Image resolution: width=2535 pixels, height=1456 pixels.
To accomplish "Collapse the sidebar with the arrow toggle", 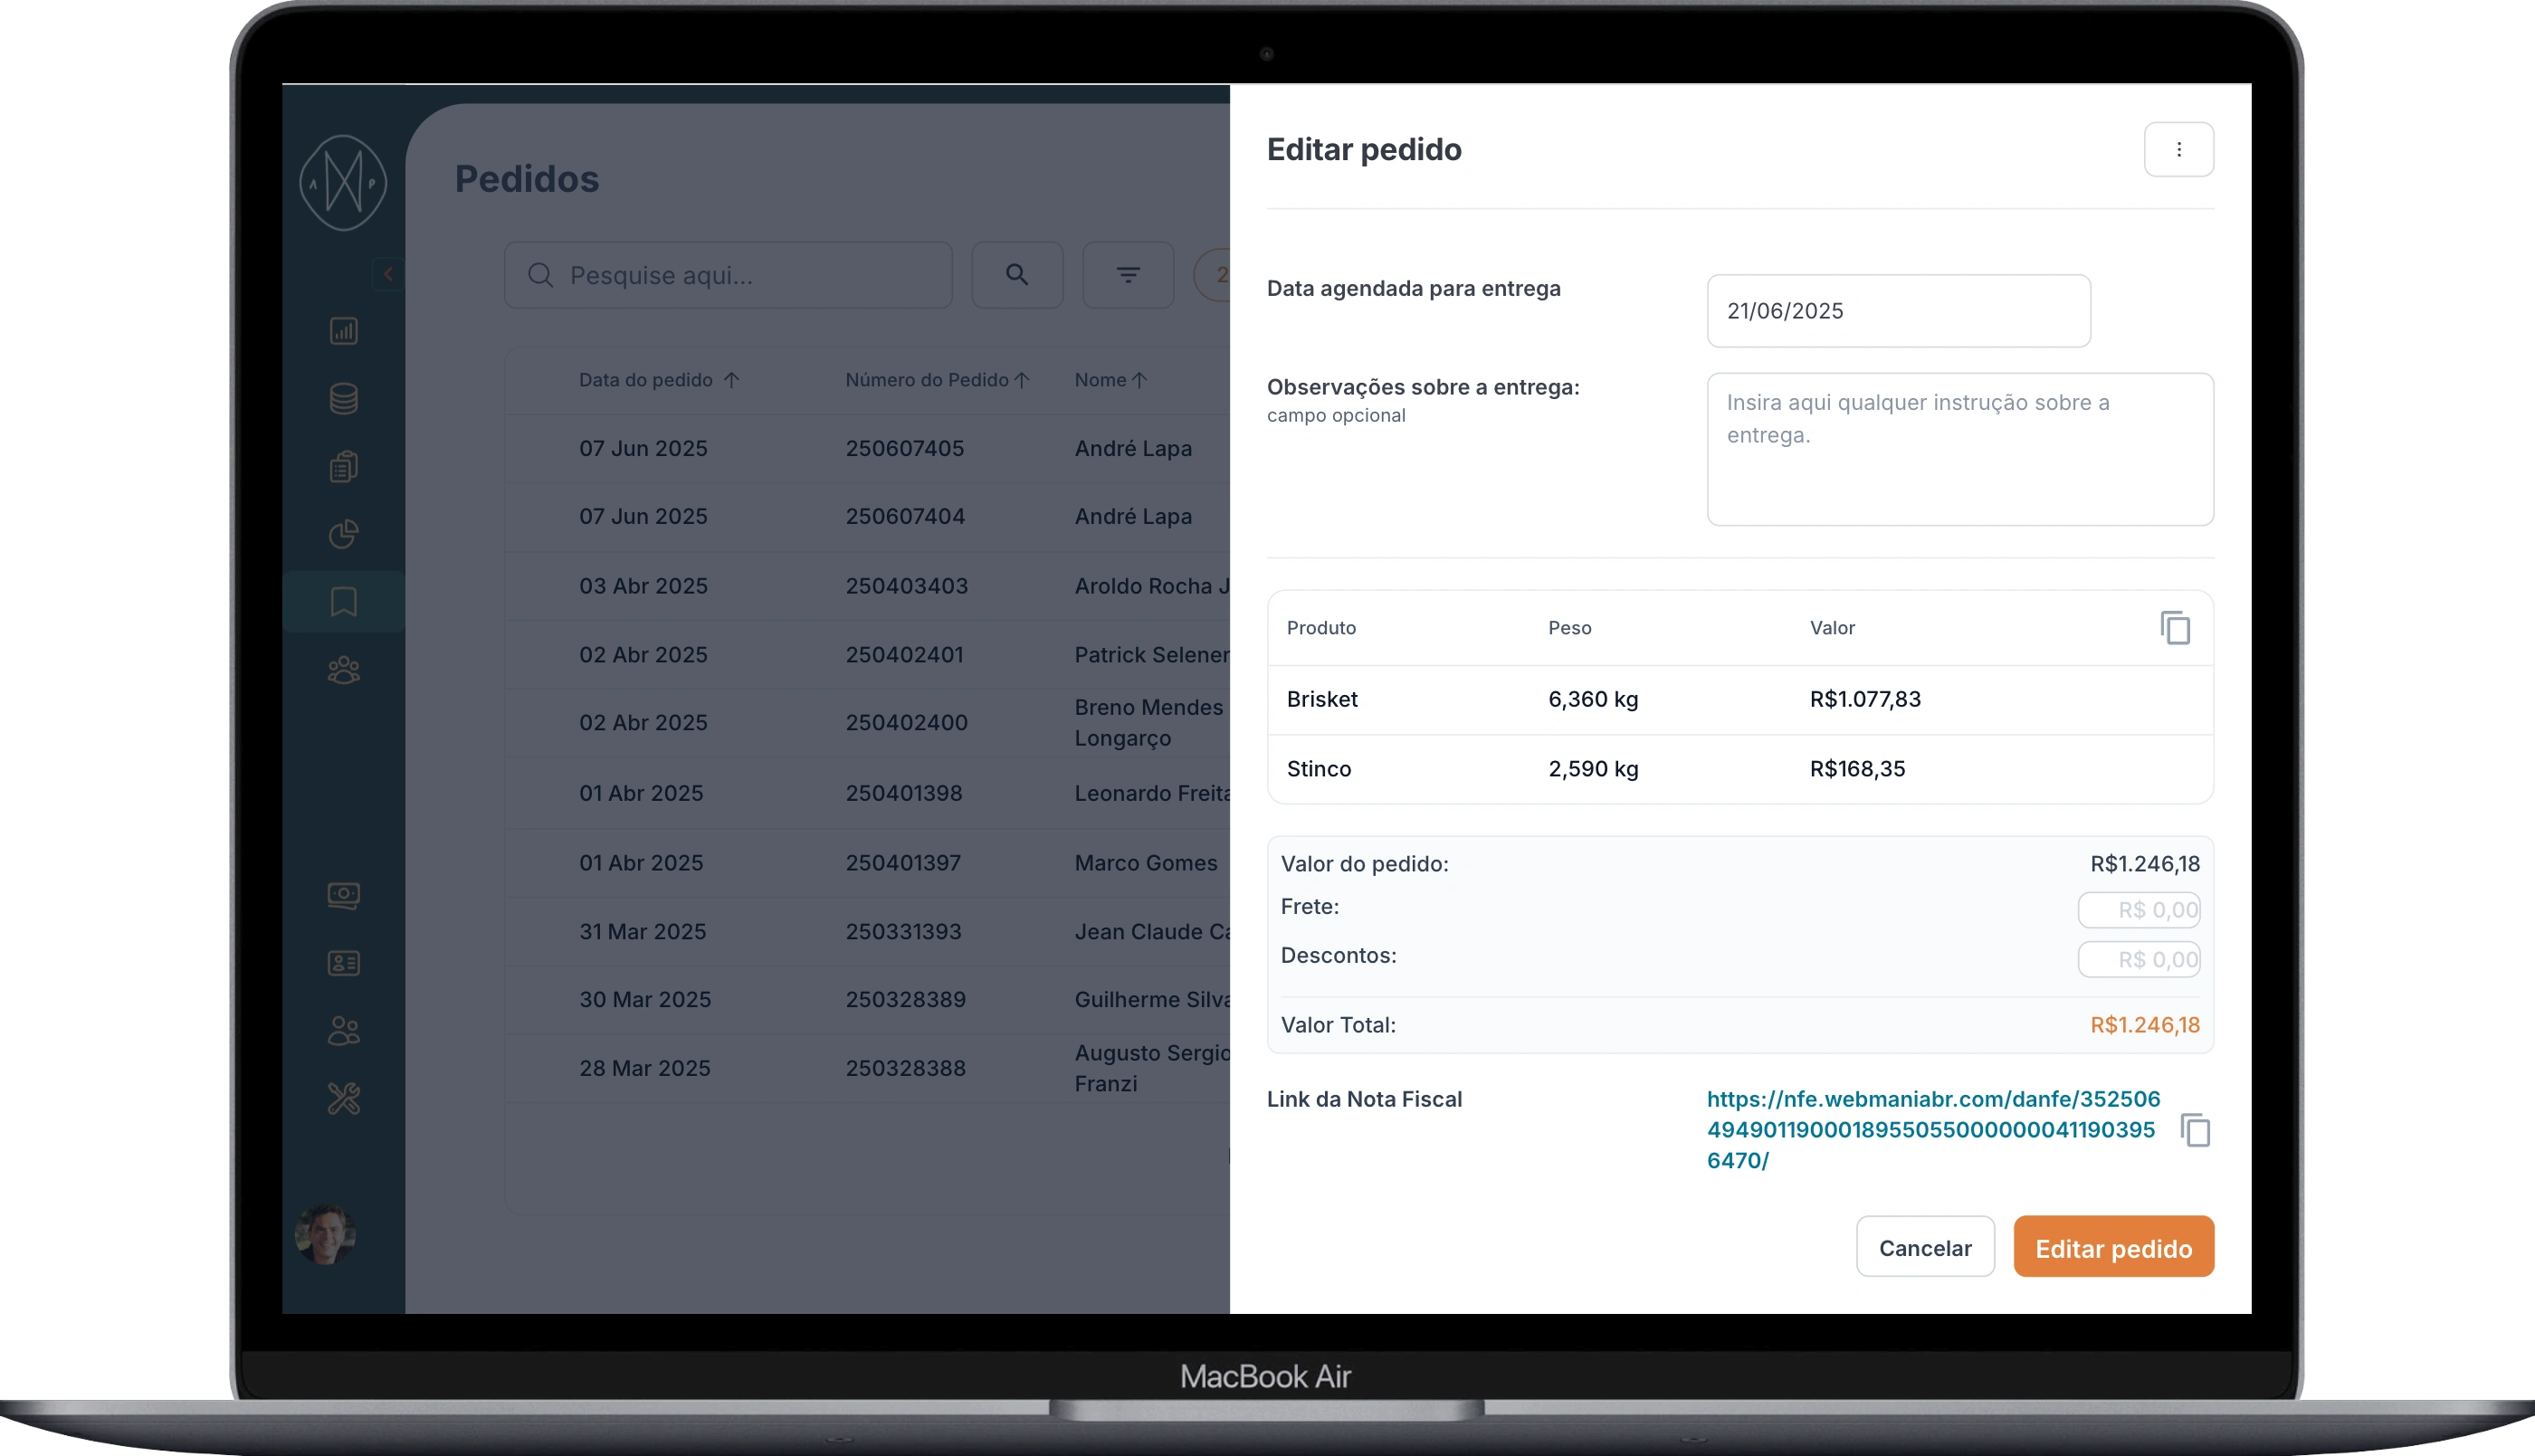I will point(388,273).
